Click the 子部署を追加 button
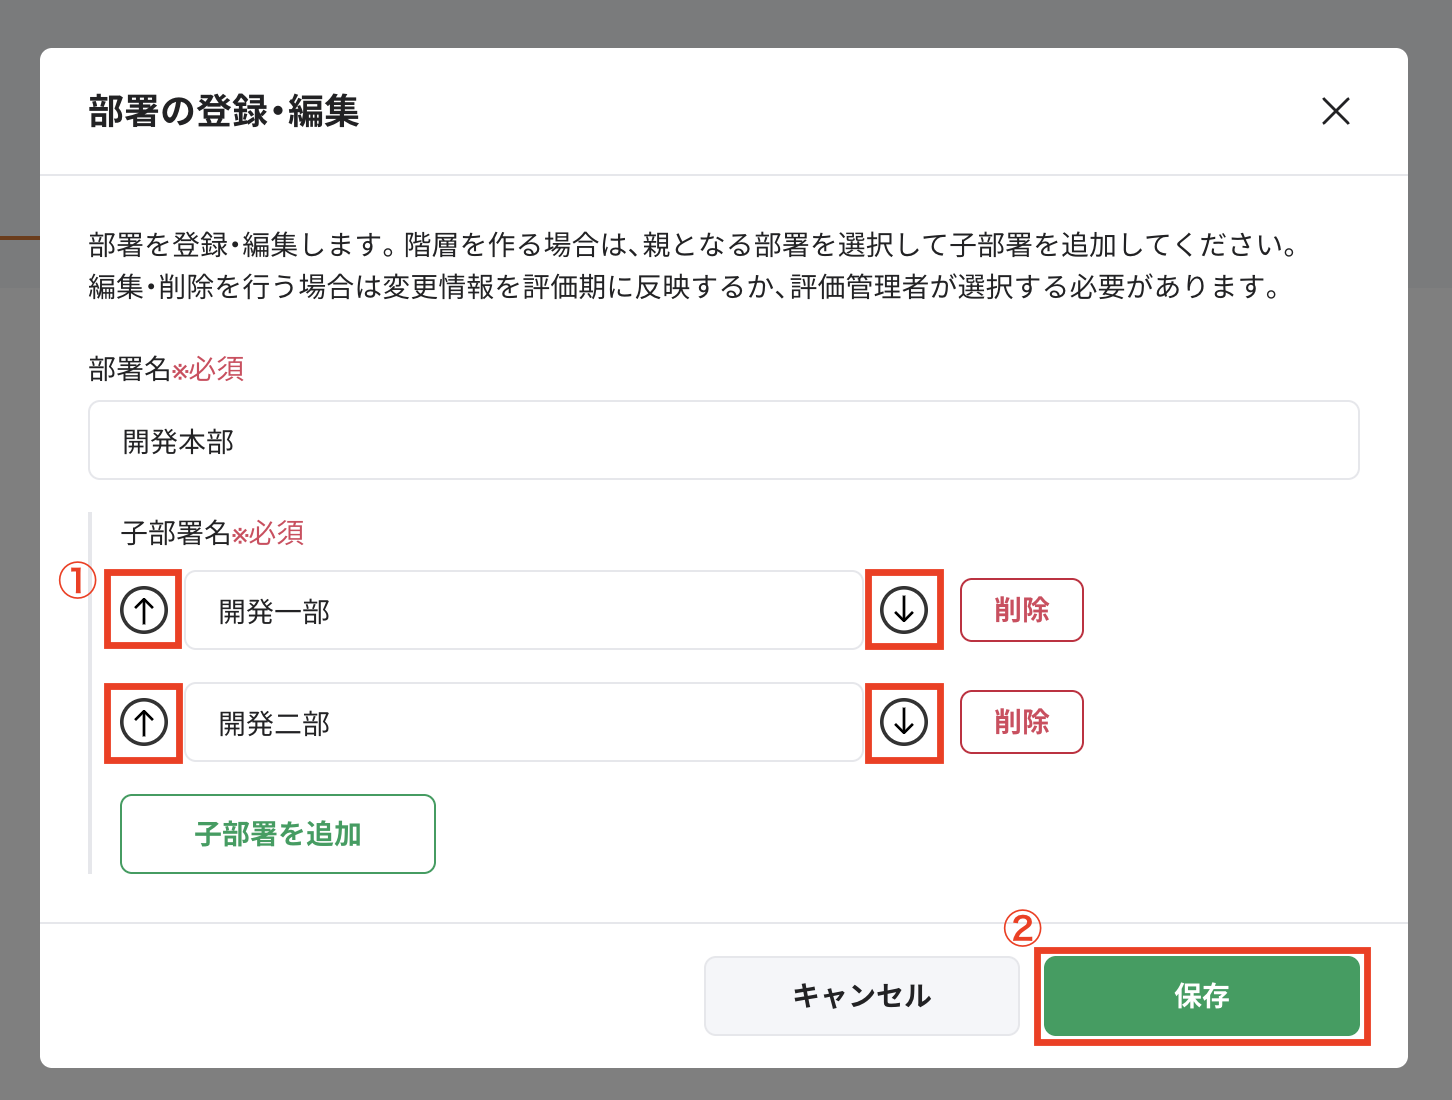This screenshot has width=1452, height=1100. [278, 834]
